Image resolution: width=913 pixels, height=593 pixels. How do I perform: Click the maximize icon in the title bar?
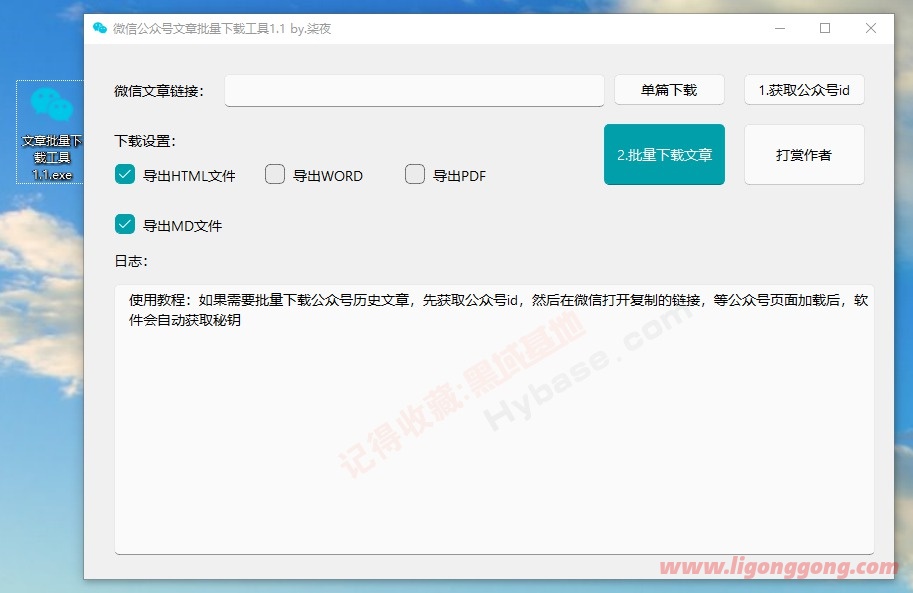825,29
